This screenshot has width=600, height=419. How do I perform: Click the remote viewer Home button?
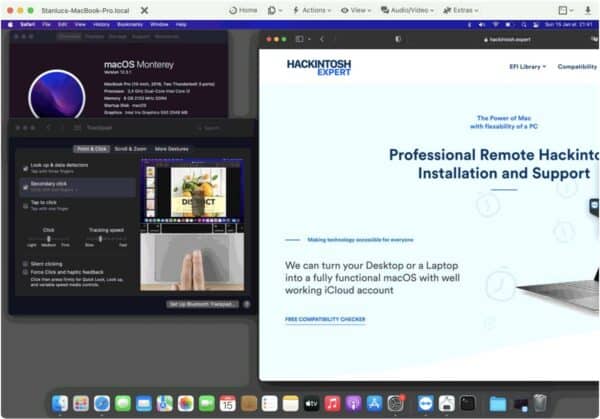coord(243,10)
